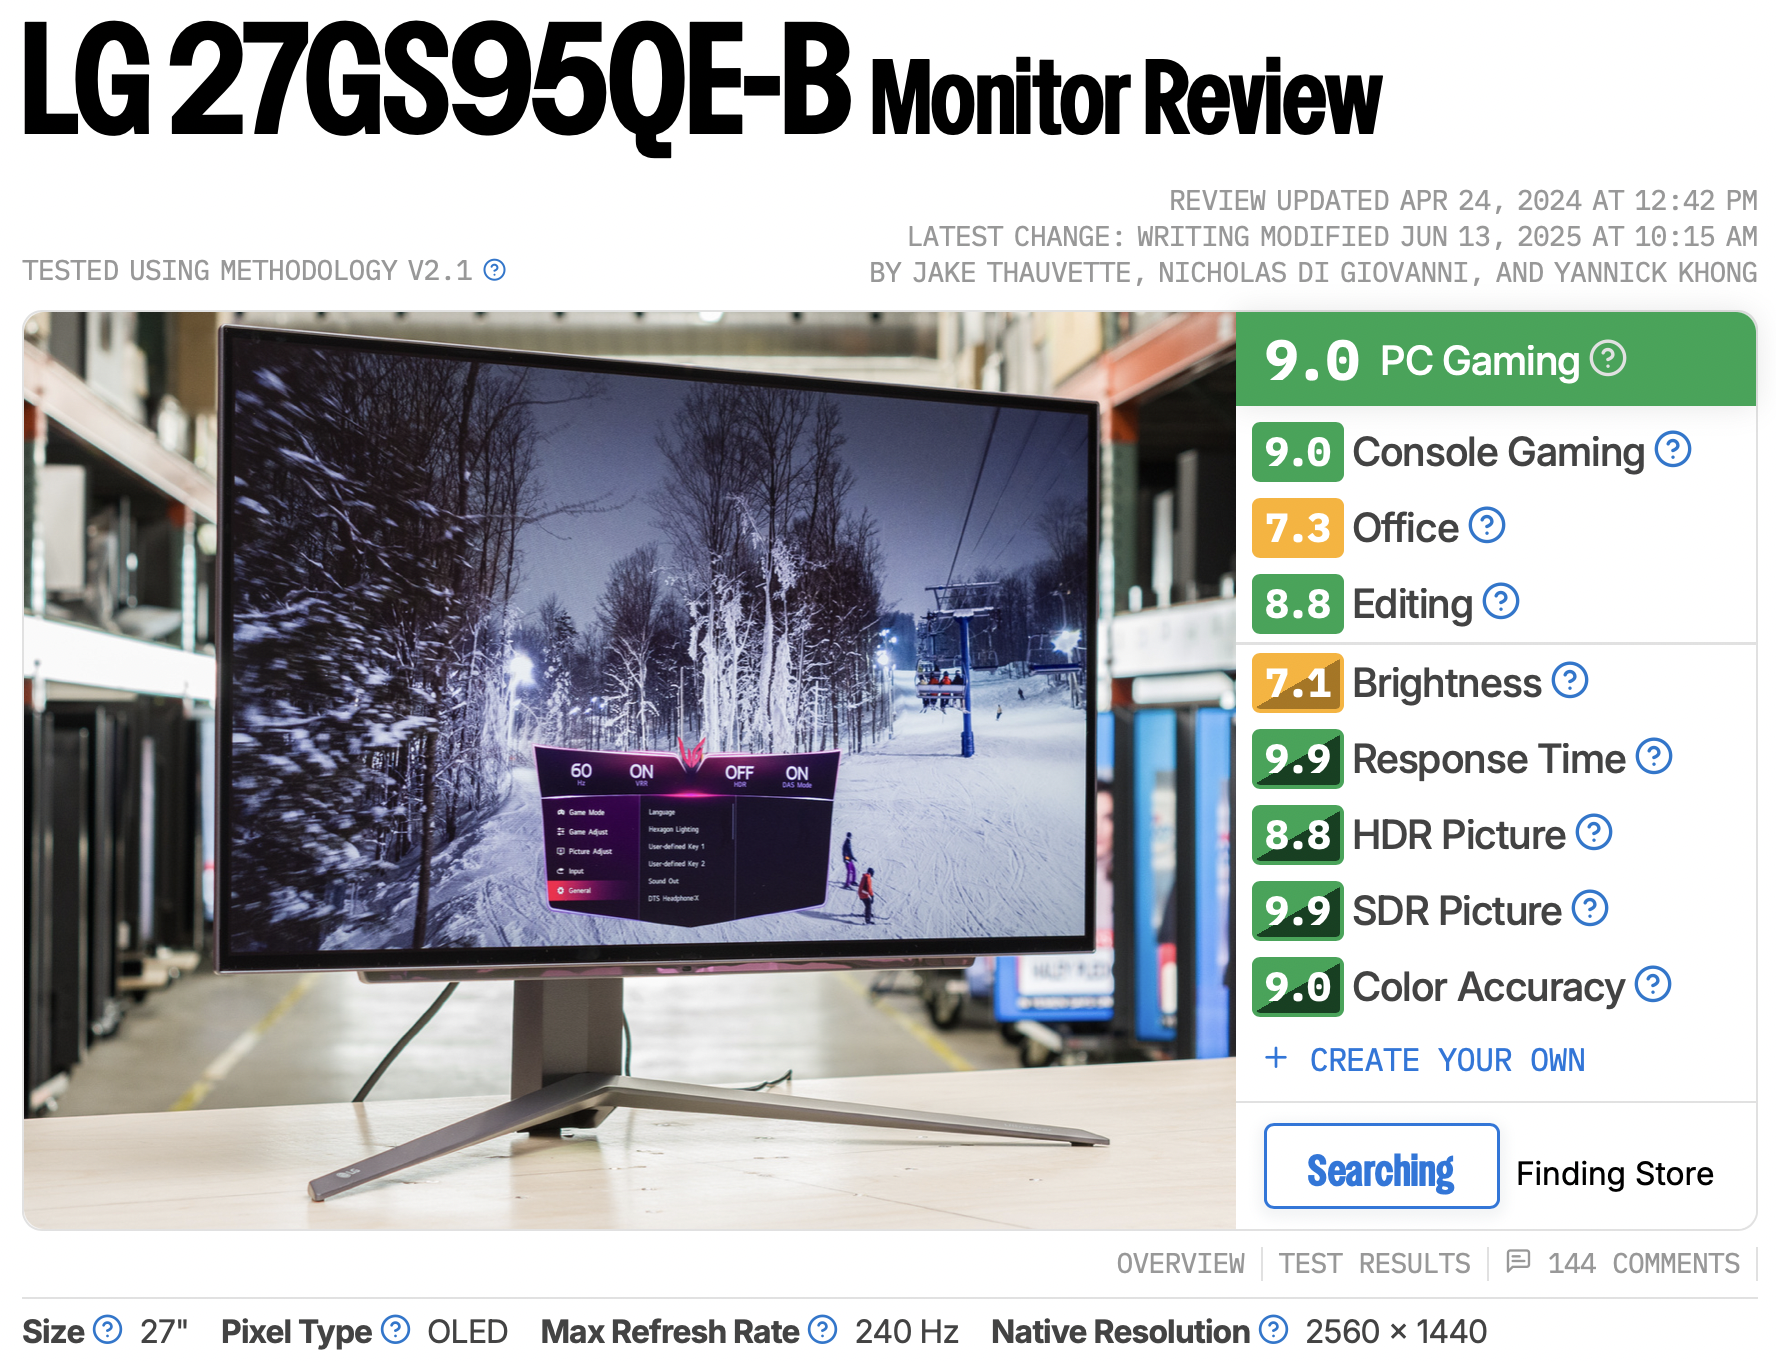Click help icon beside Methodology v2.1
The width and height of the screenshot is (1776, 1362).
tap(494, 270)
